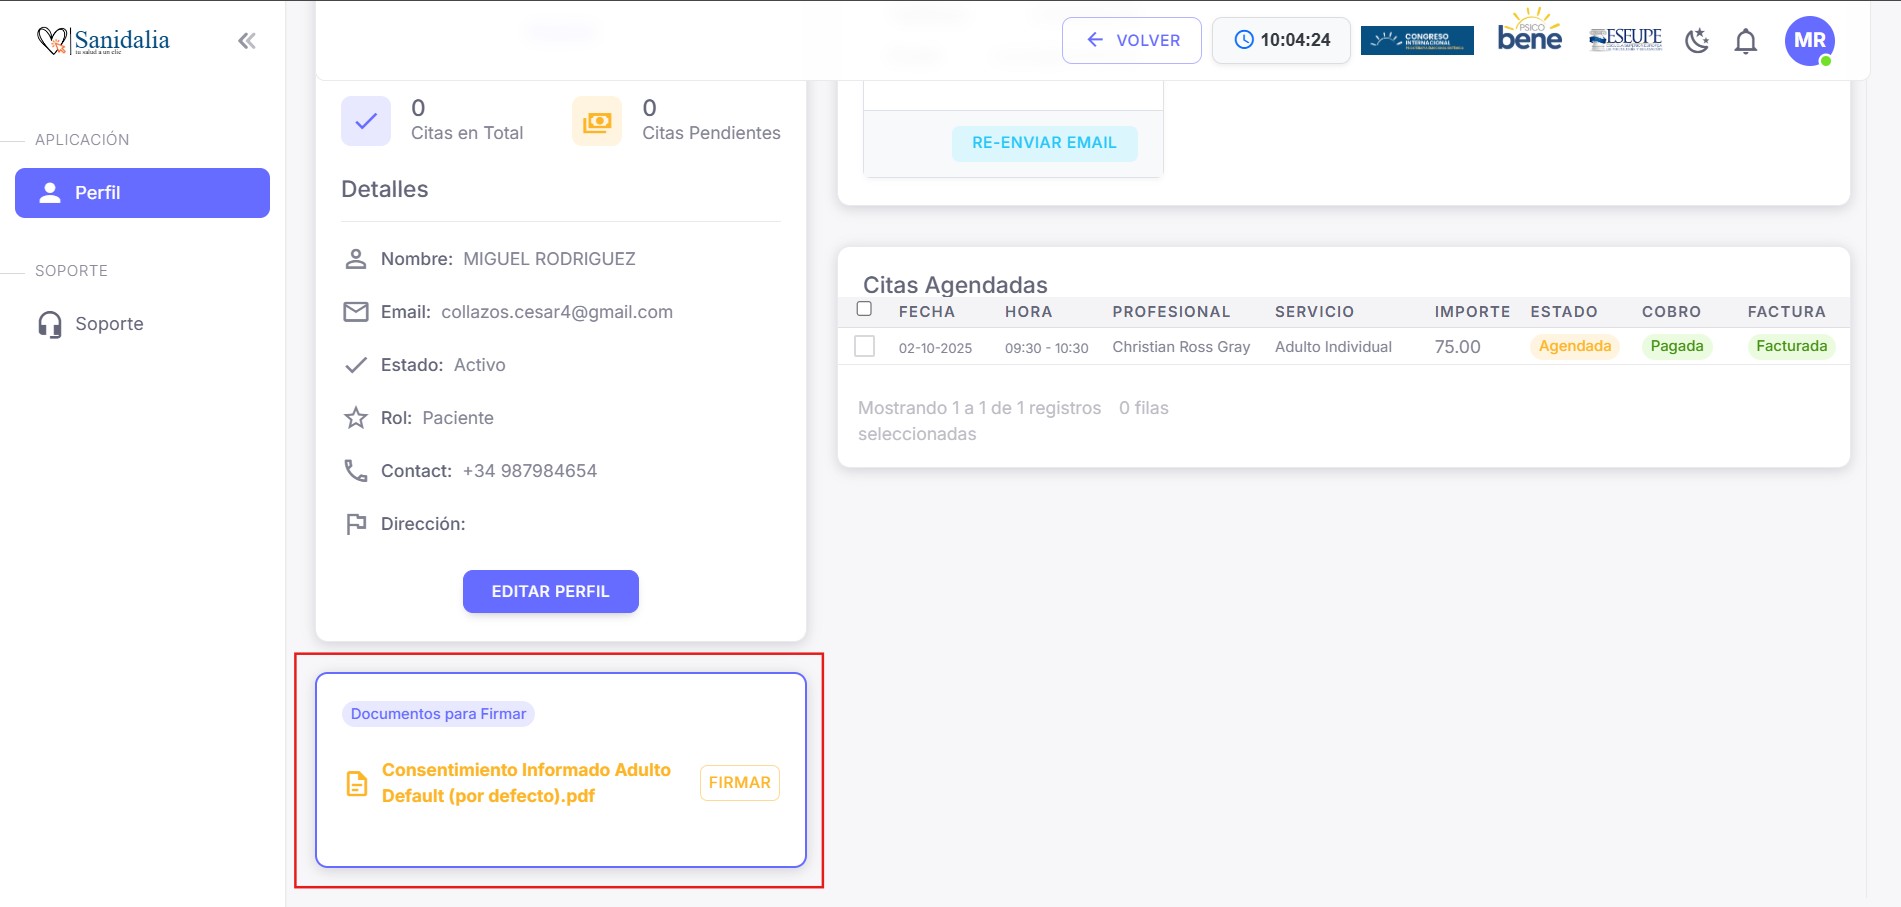Click the VOLVER button
Screen dimensions: 1901x907
click(x=1131, y=40)
